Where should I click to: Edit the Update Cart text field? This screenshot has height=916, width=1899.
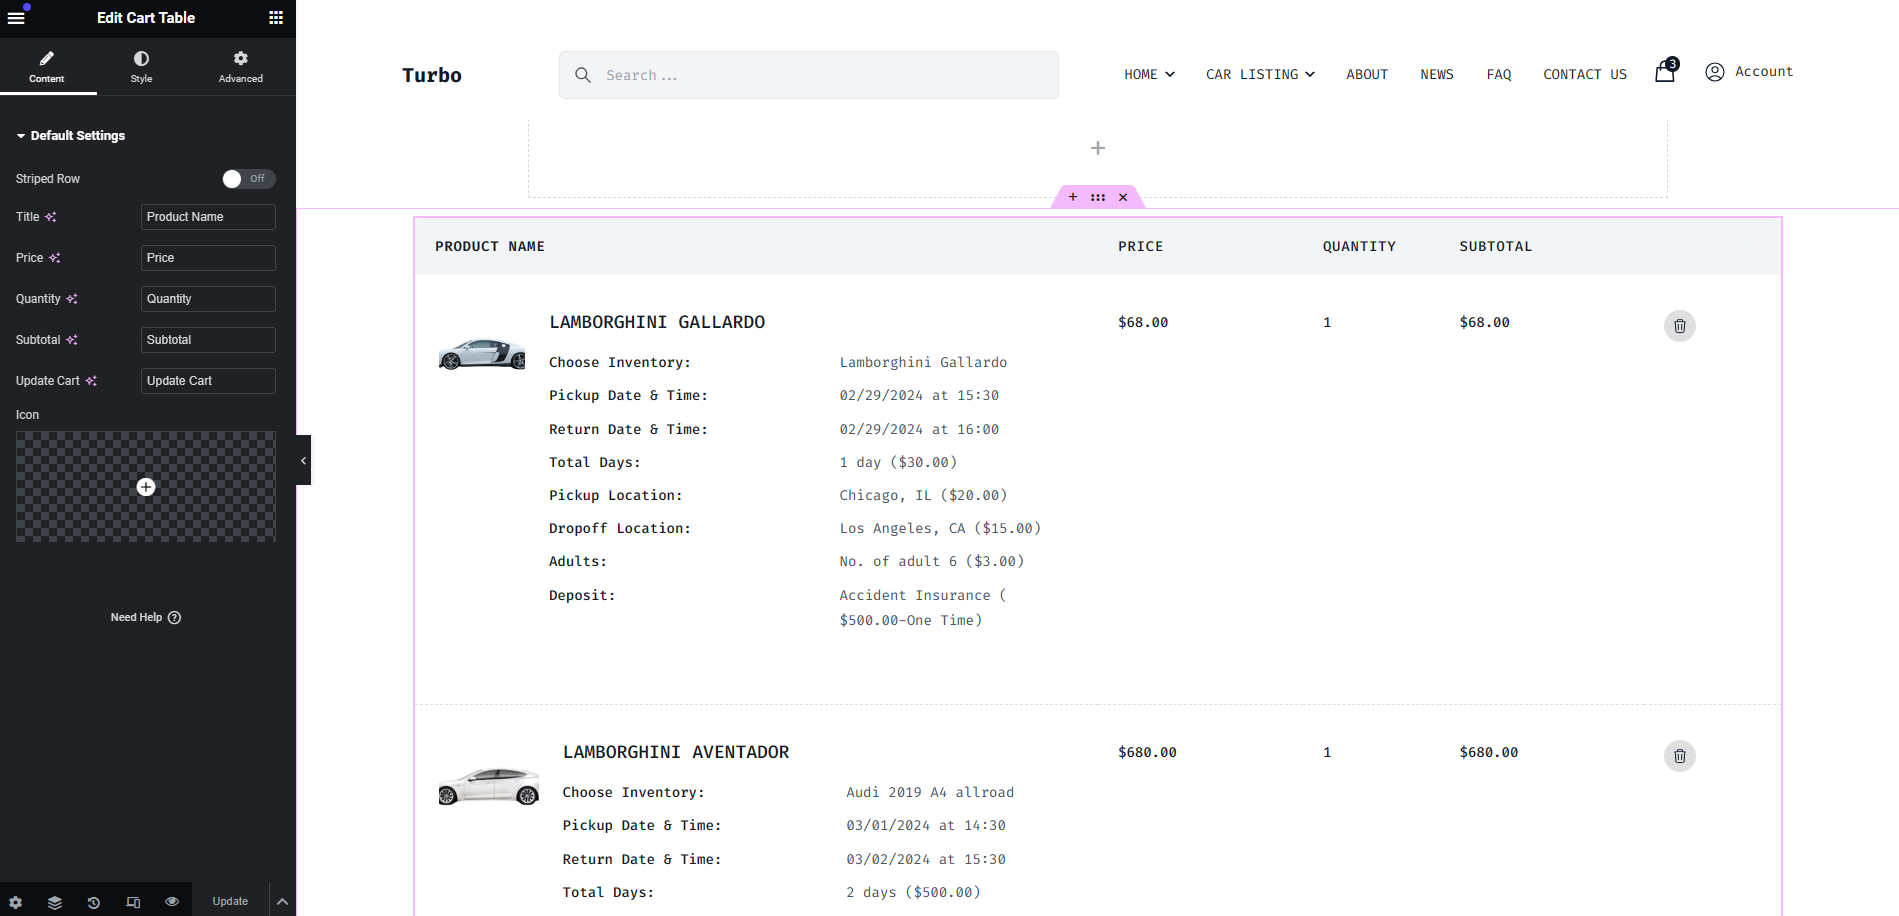tap(208, 381)
